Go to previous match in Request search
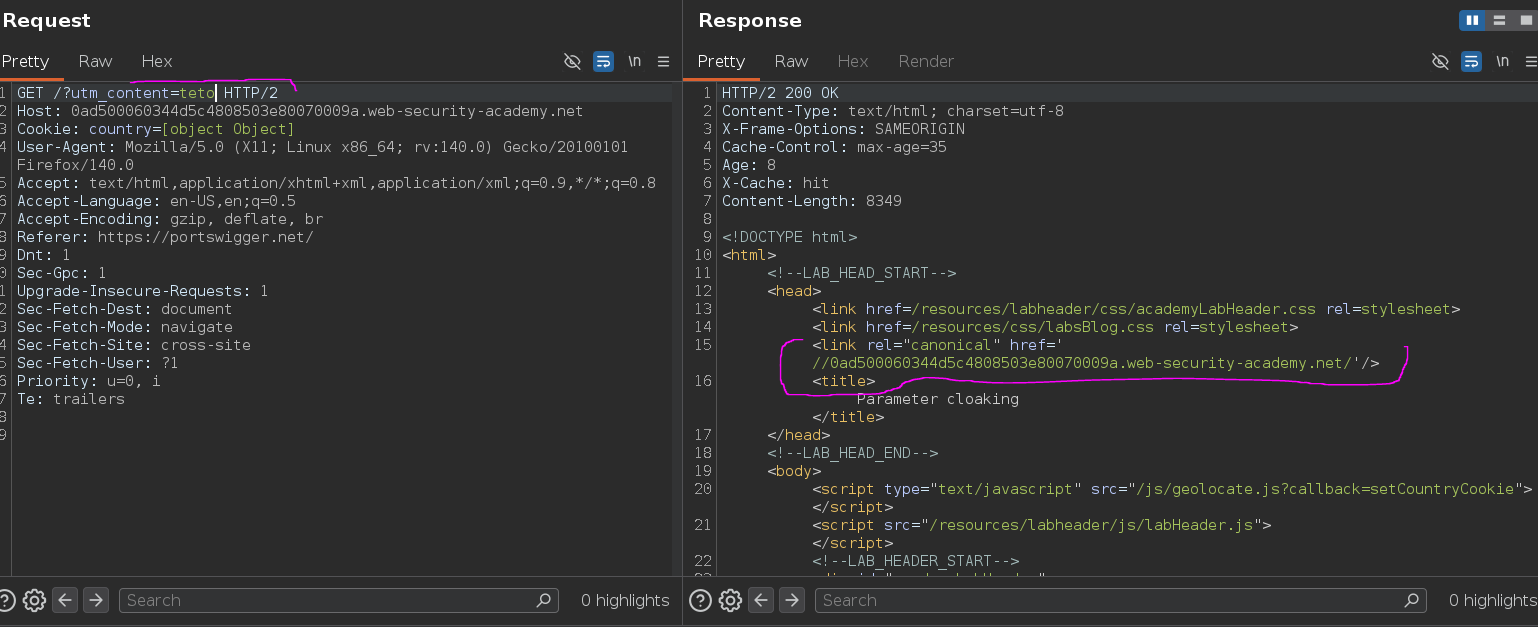 point(65,600)
